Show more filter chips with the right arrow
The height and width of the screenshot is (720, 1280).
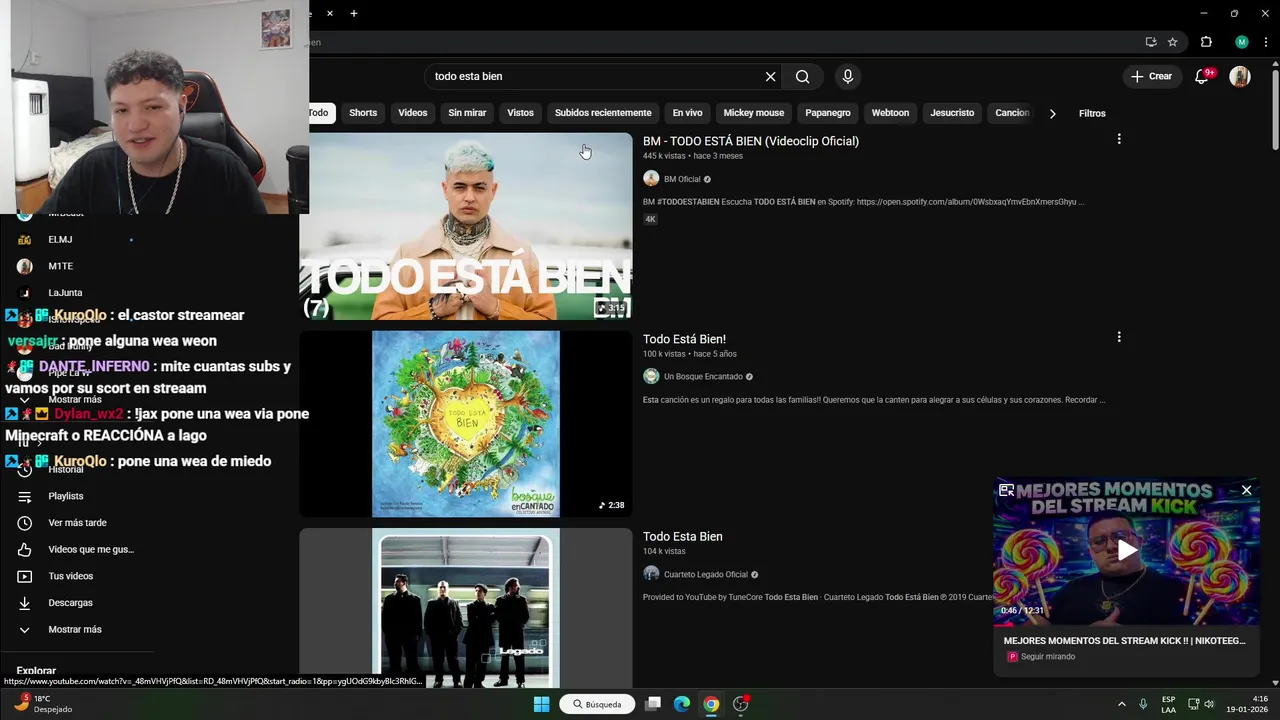[x=1052, y=113]
